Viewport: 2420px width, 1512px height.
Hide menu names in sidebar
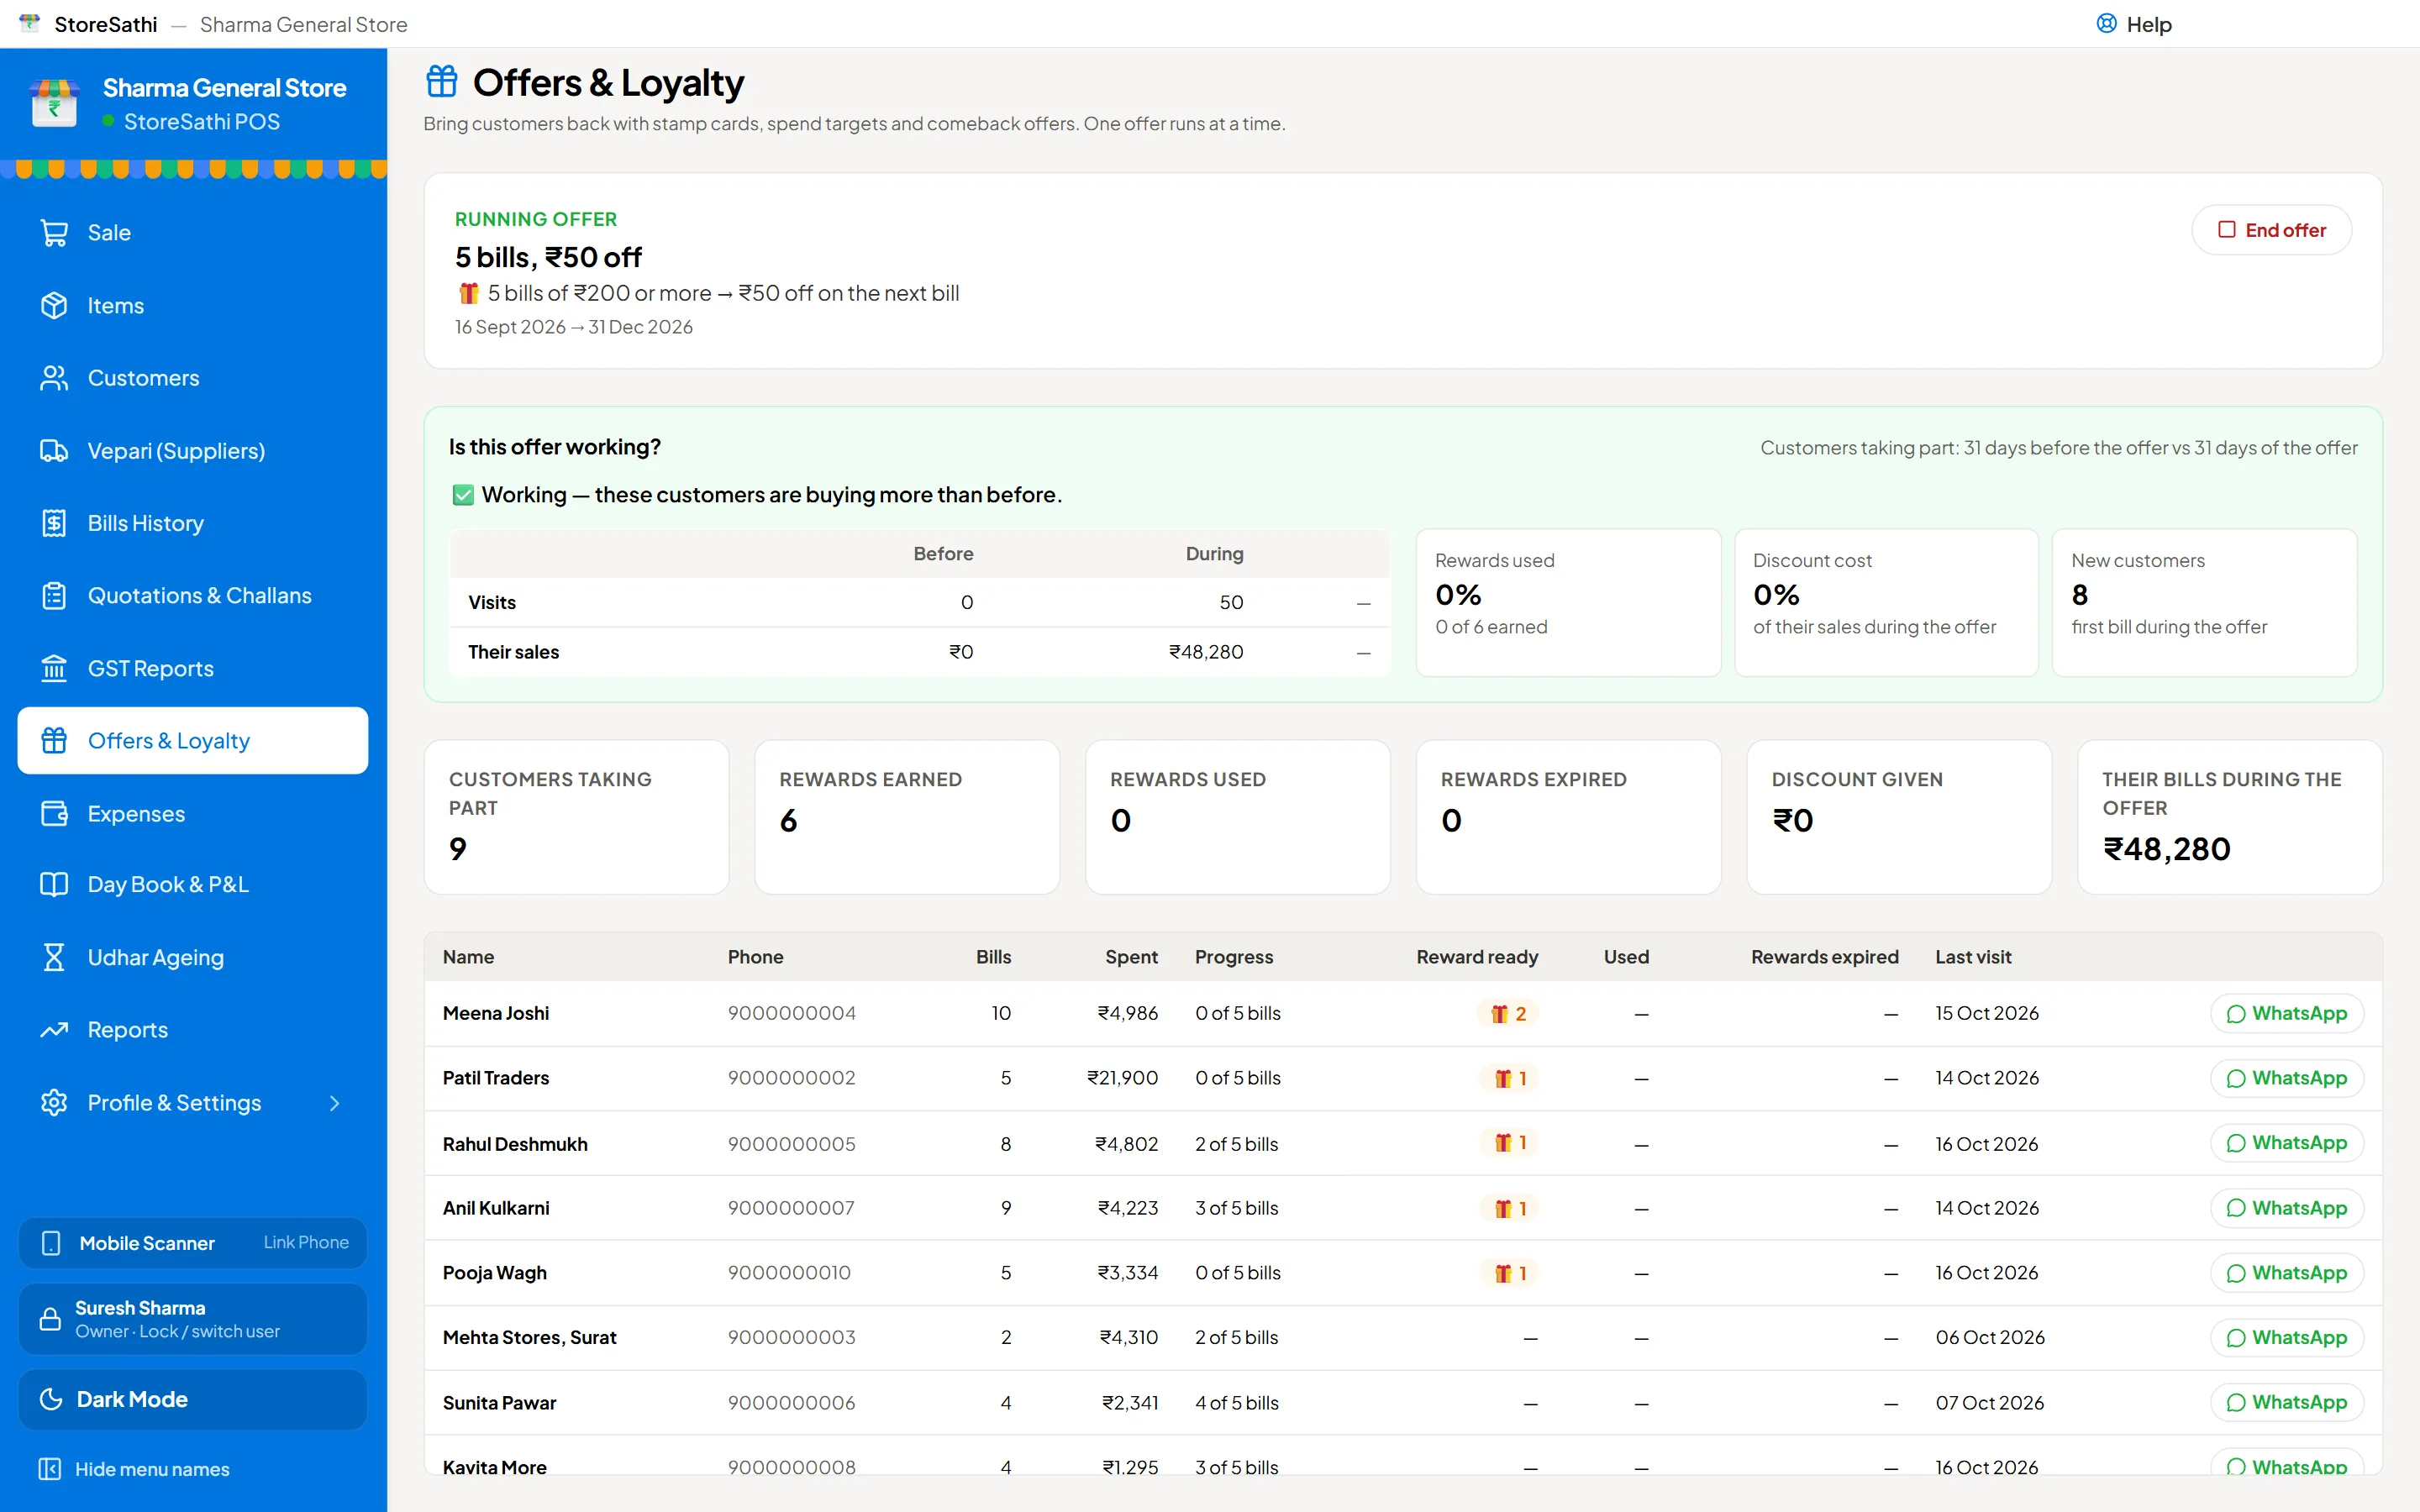coord(134,1469)
